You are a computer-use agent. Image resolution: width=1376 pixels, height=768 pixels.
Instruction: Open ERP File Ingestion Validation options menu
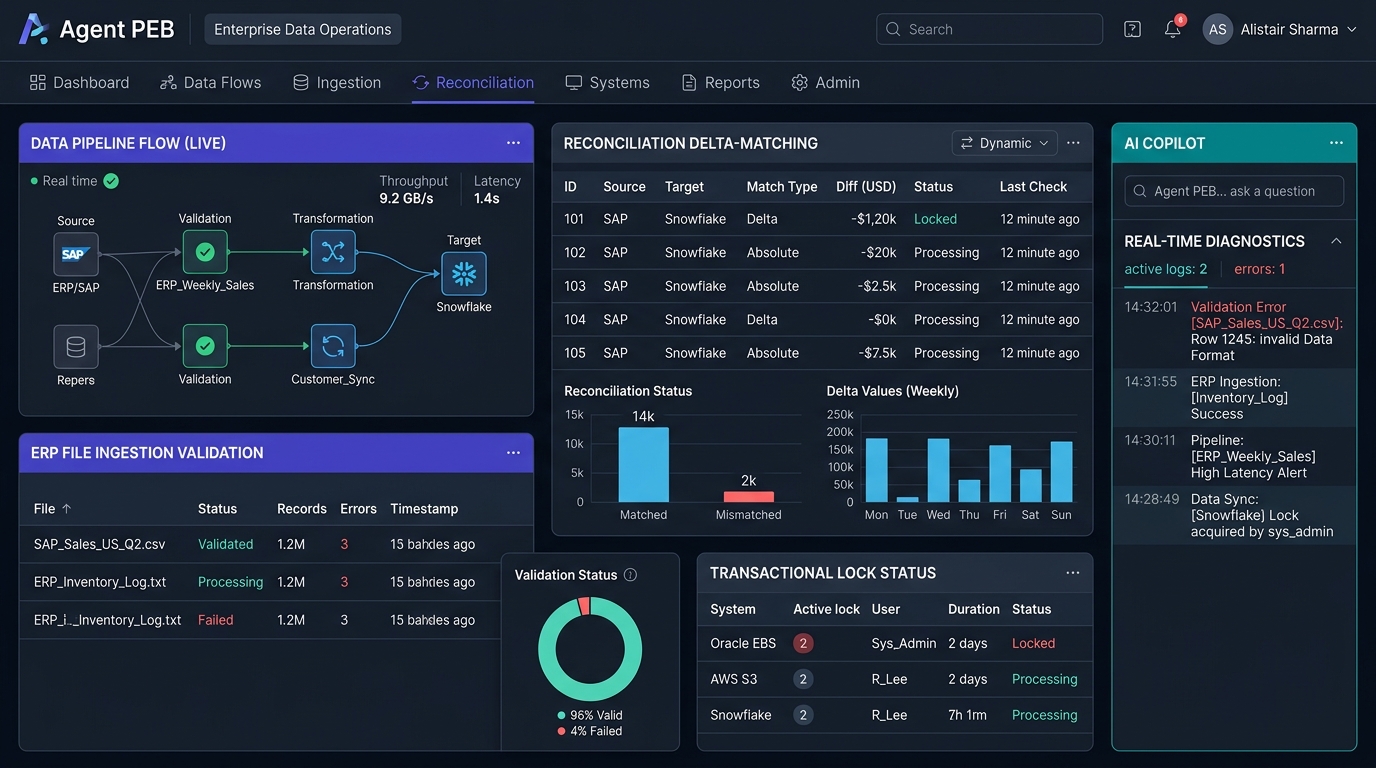[x=513, y=453]
